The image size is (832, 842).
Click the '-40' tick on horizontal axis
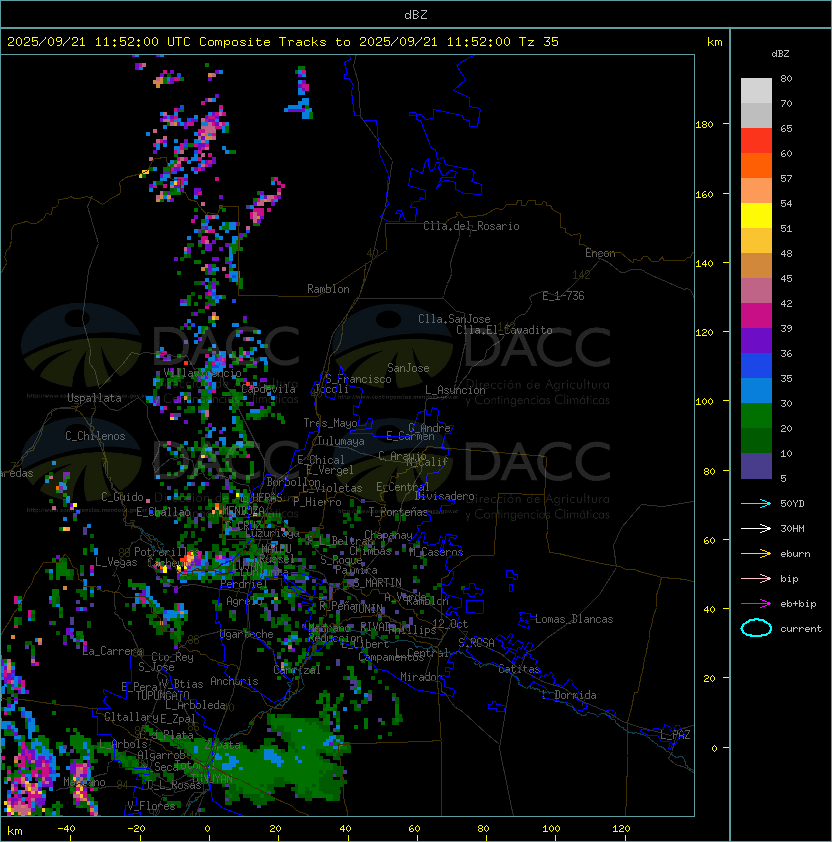pos(66,829)
